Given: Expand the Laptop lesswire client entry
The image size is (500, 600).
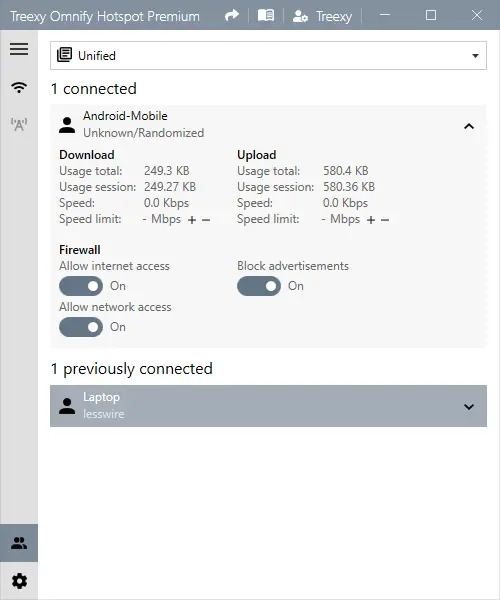Looking at the screenshot, I should [x=469, y=406].
